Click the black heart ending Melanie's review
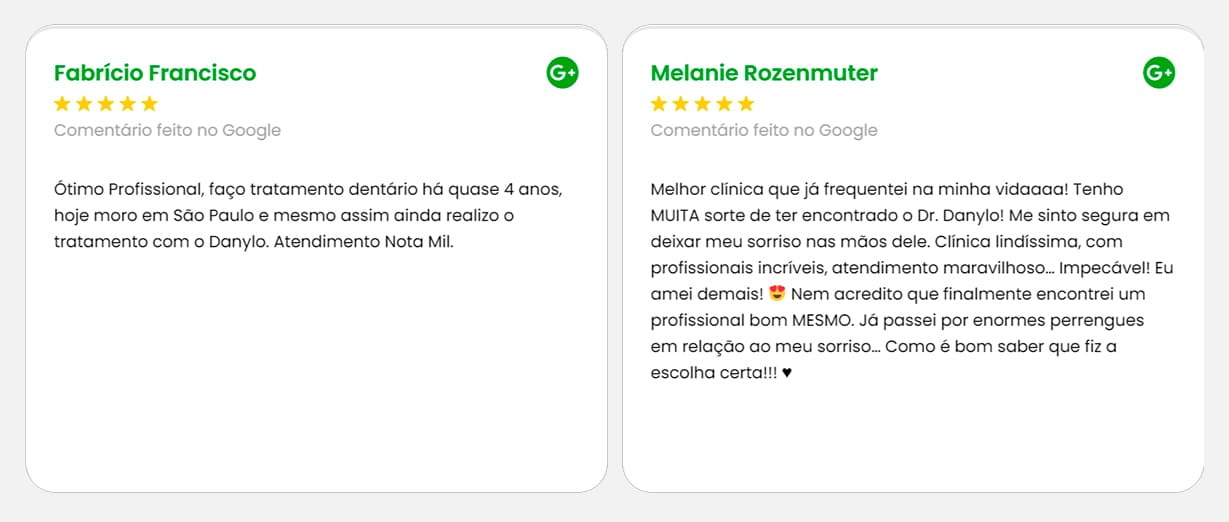 coord(787,373)
